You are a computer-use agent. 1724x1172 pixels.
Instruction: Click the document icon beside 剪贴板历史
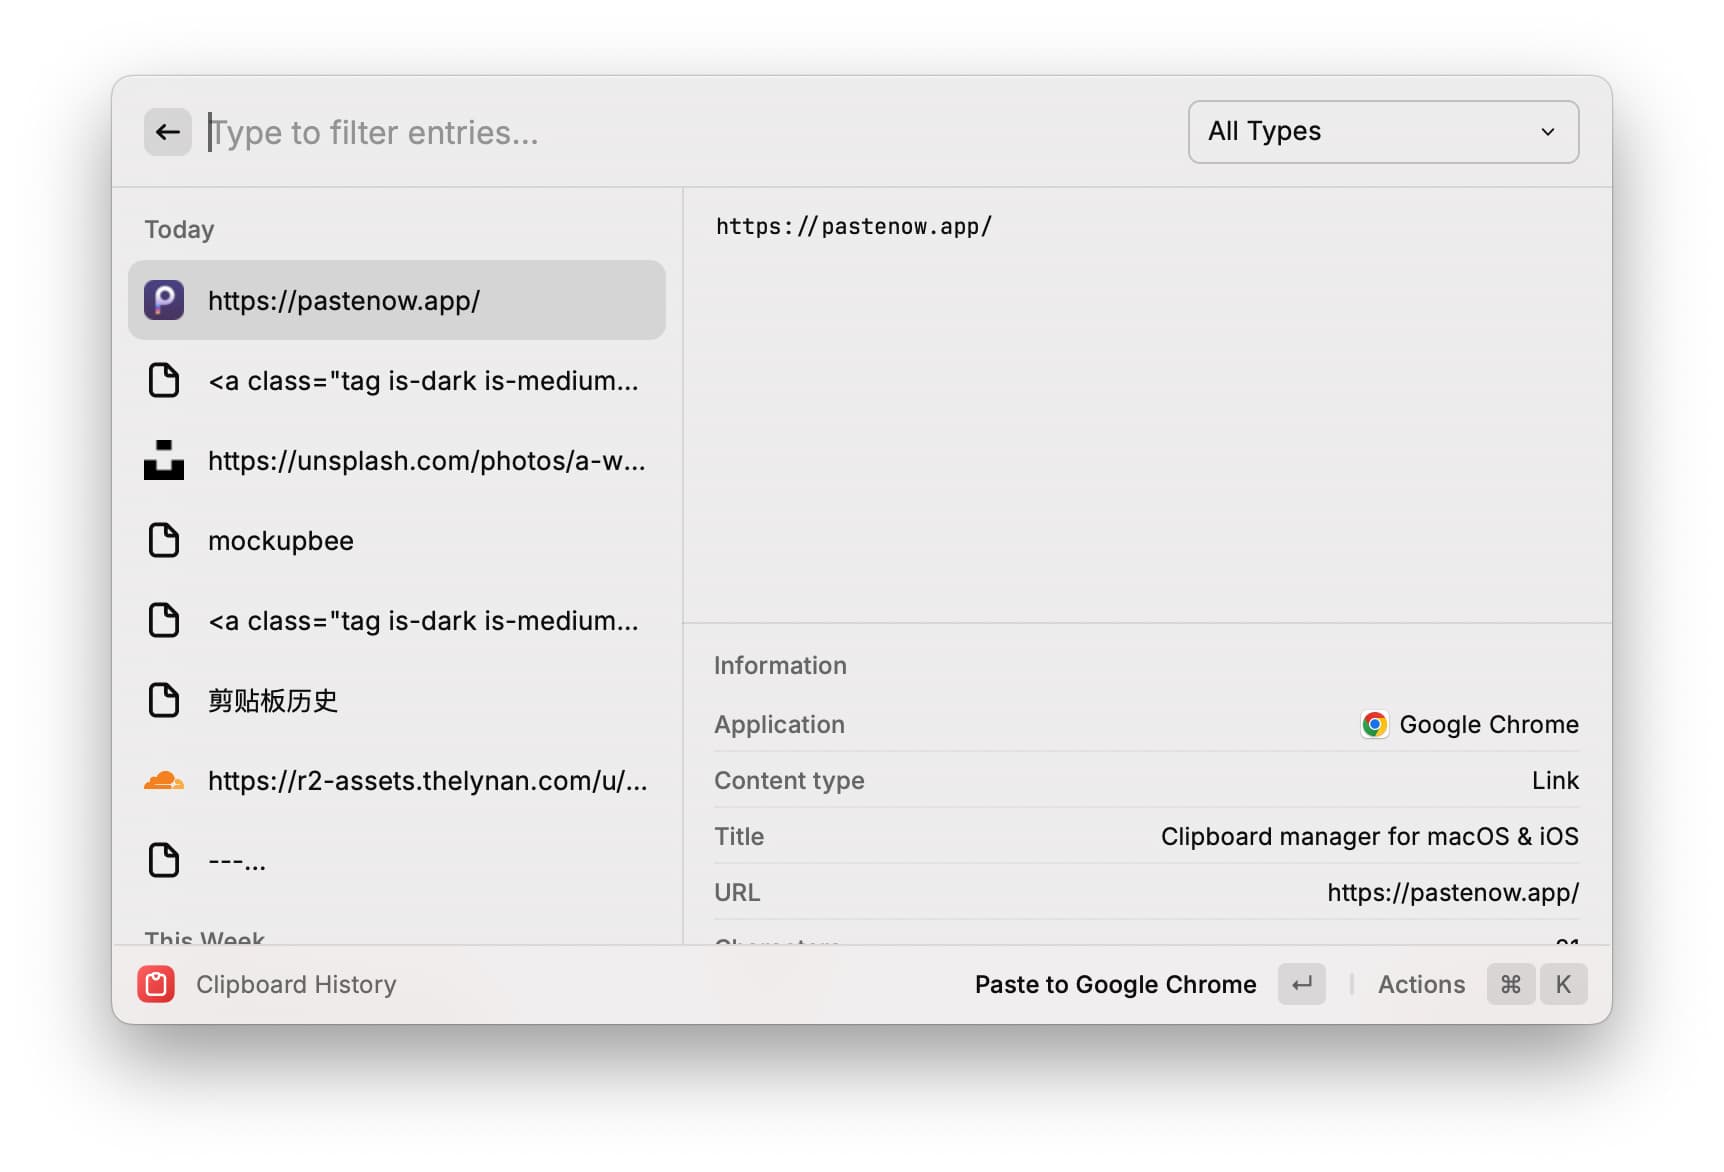coord(164,700)
